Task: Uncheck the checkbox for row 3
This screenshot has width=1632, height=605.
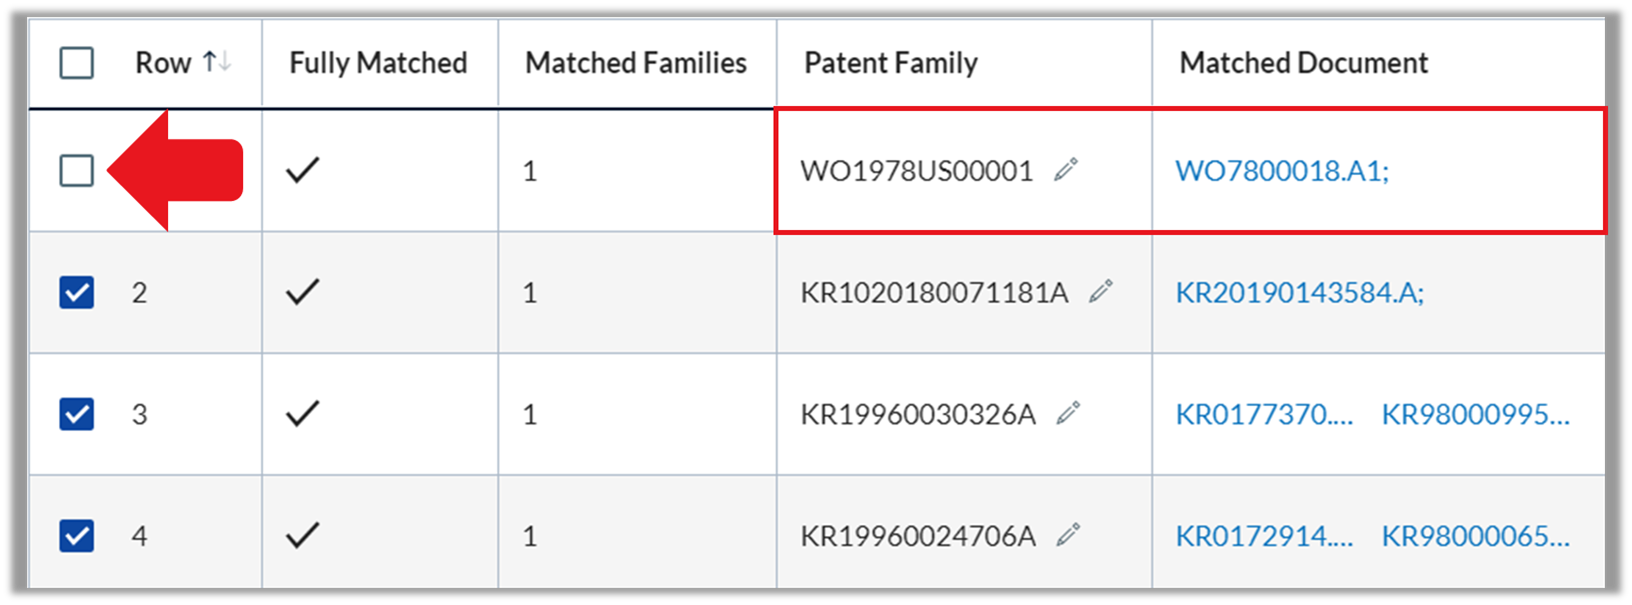Action: pos(77,414)
